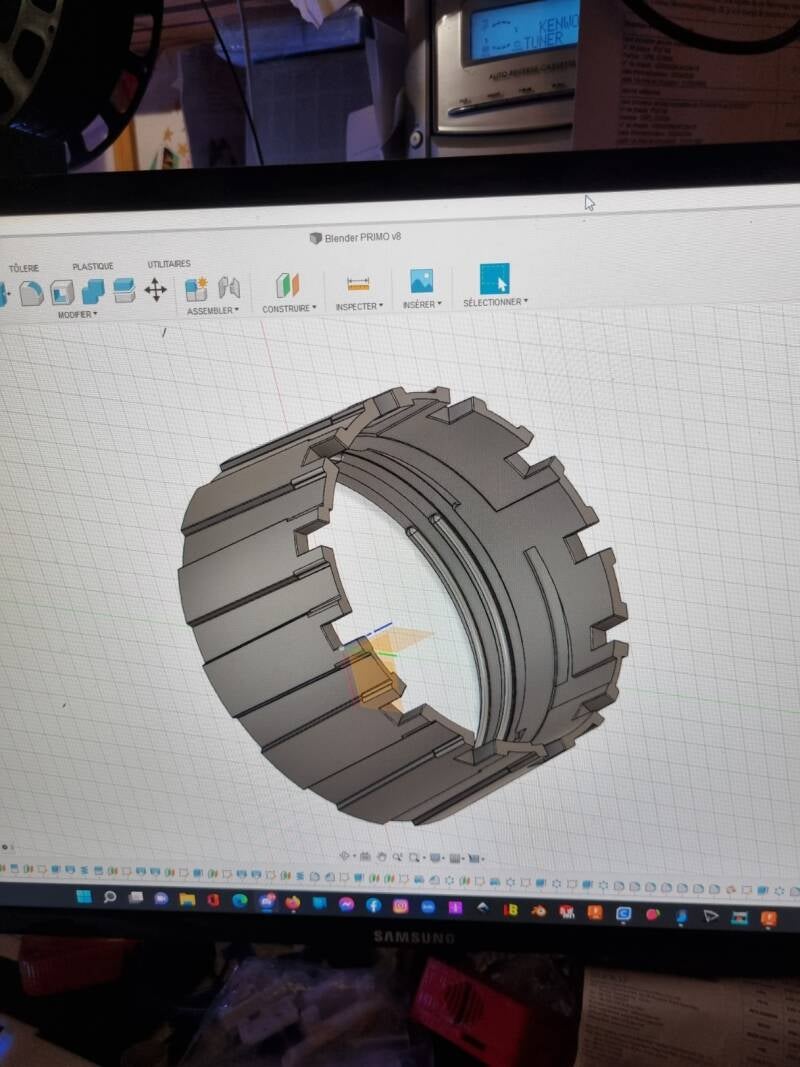Open the CONSTRUIRE dropdown menu
Image resolution: width=800 pixels, height=1067 pixels.
point(289,308)
